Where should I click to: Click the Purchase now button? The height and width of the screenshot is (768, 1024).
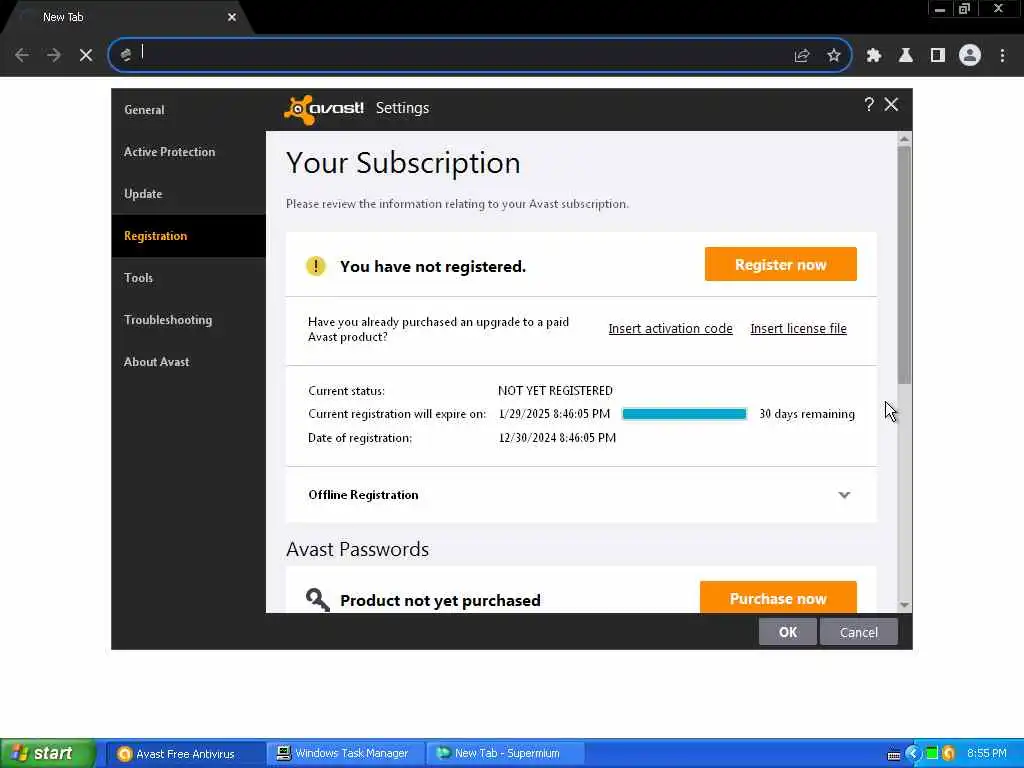point(778,598)
